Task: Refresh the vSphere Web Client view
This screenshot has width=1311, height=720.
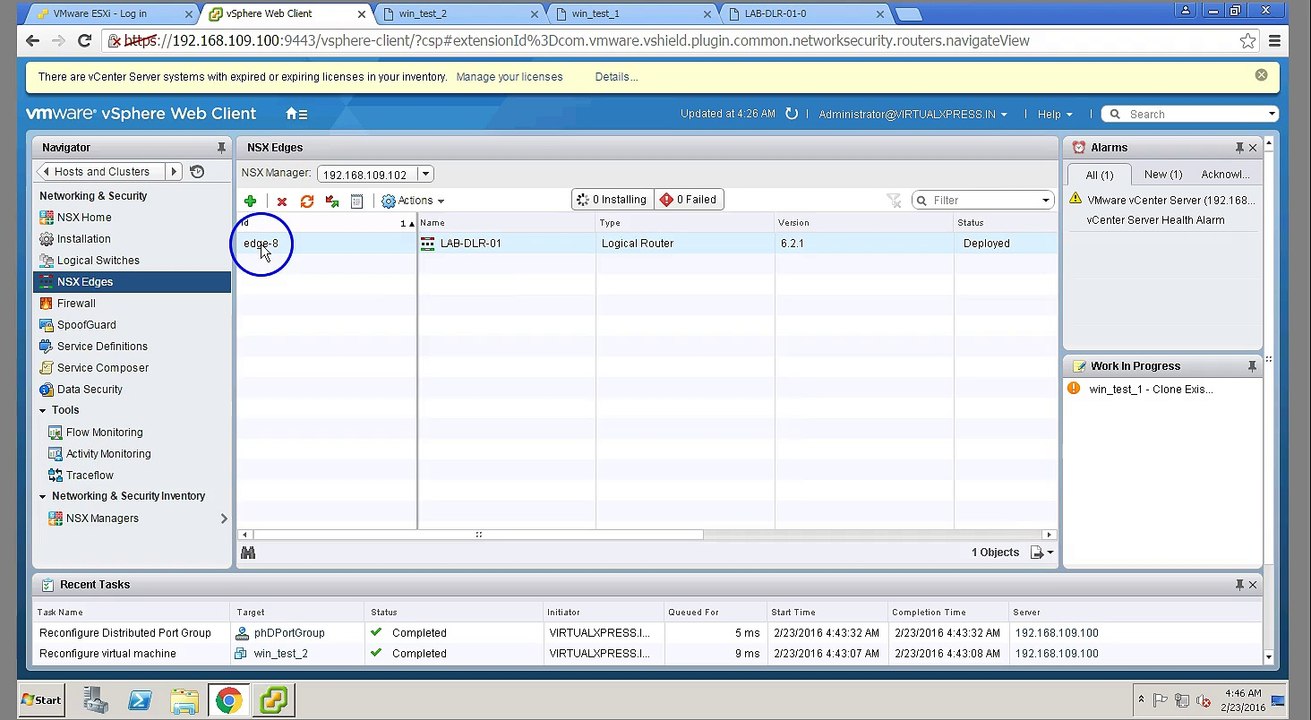Action: tap(792, 114)
